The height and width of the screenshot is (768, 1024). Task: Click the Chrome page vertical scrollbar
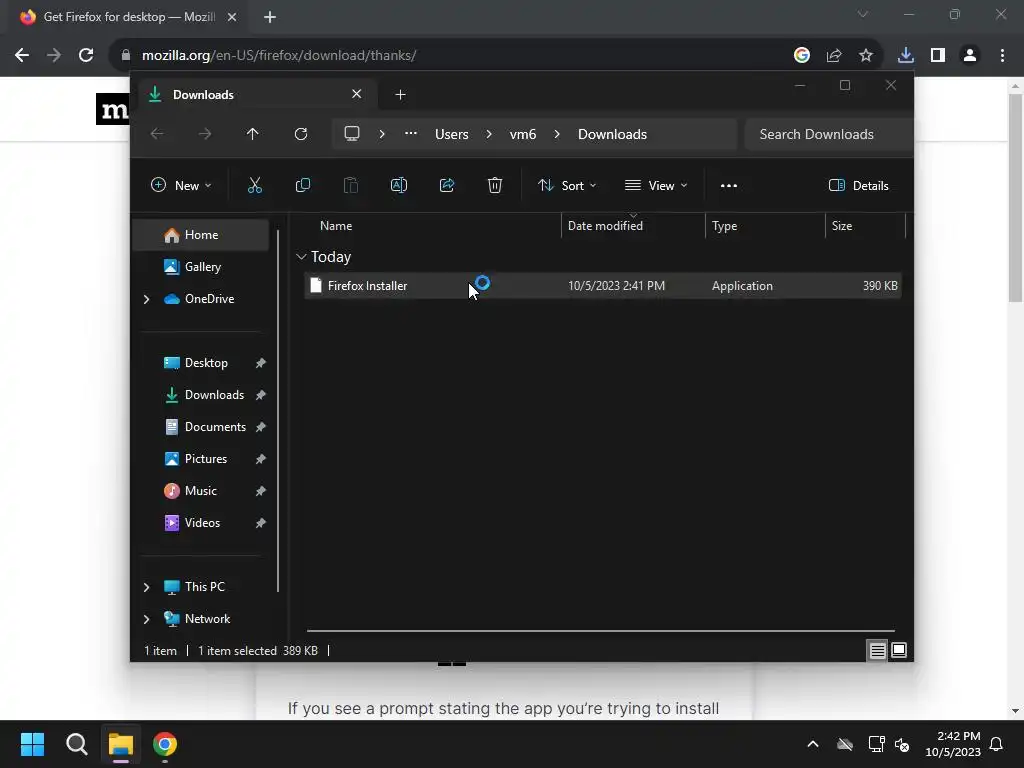click(x=1015, y=197)
